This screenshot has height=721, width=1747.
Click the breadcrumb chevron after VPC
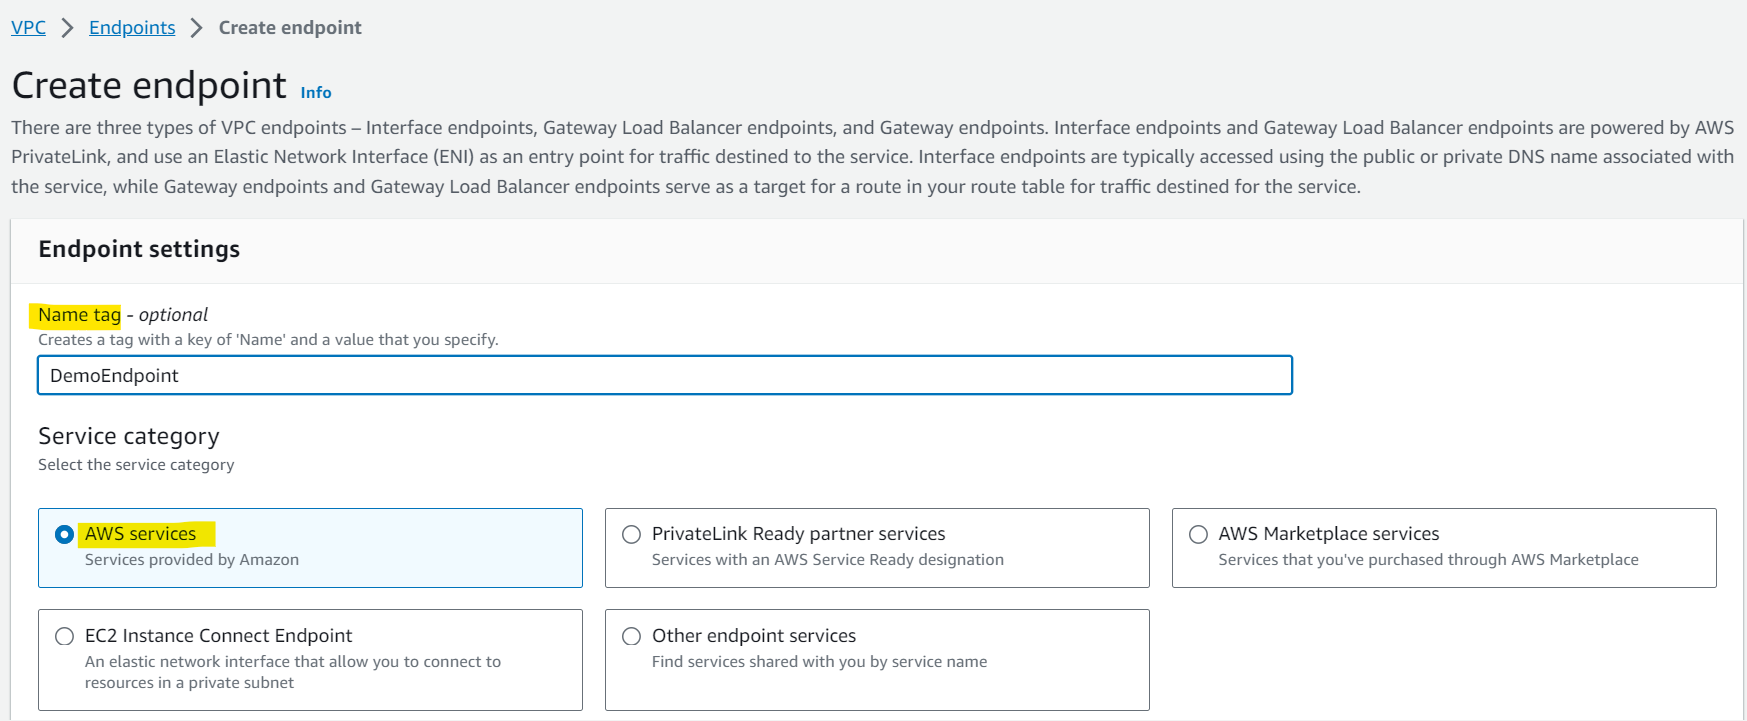(x=68, y=28)
